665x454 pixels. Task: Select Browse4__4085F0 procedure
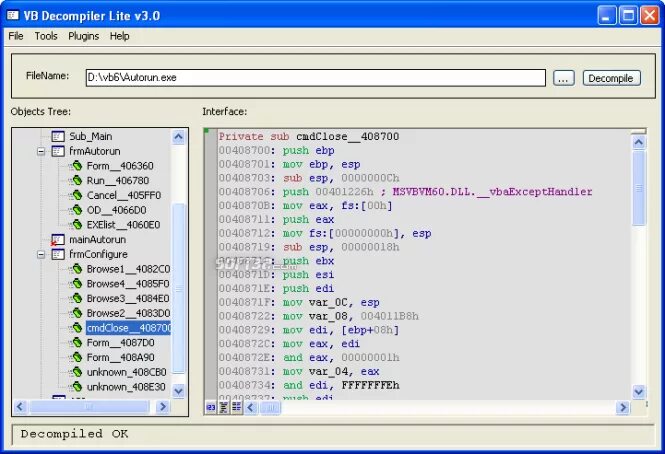click(128, 284)
